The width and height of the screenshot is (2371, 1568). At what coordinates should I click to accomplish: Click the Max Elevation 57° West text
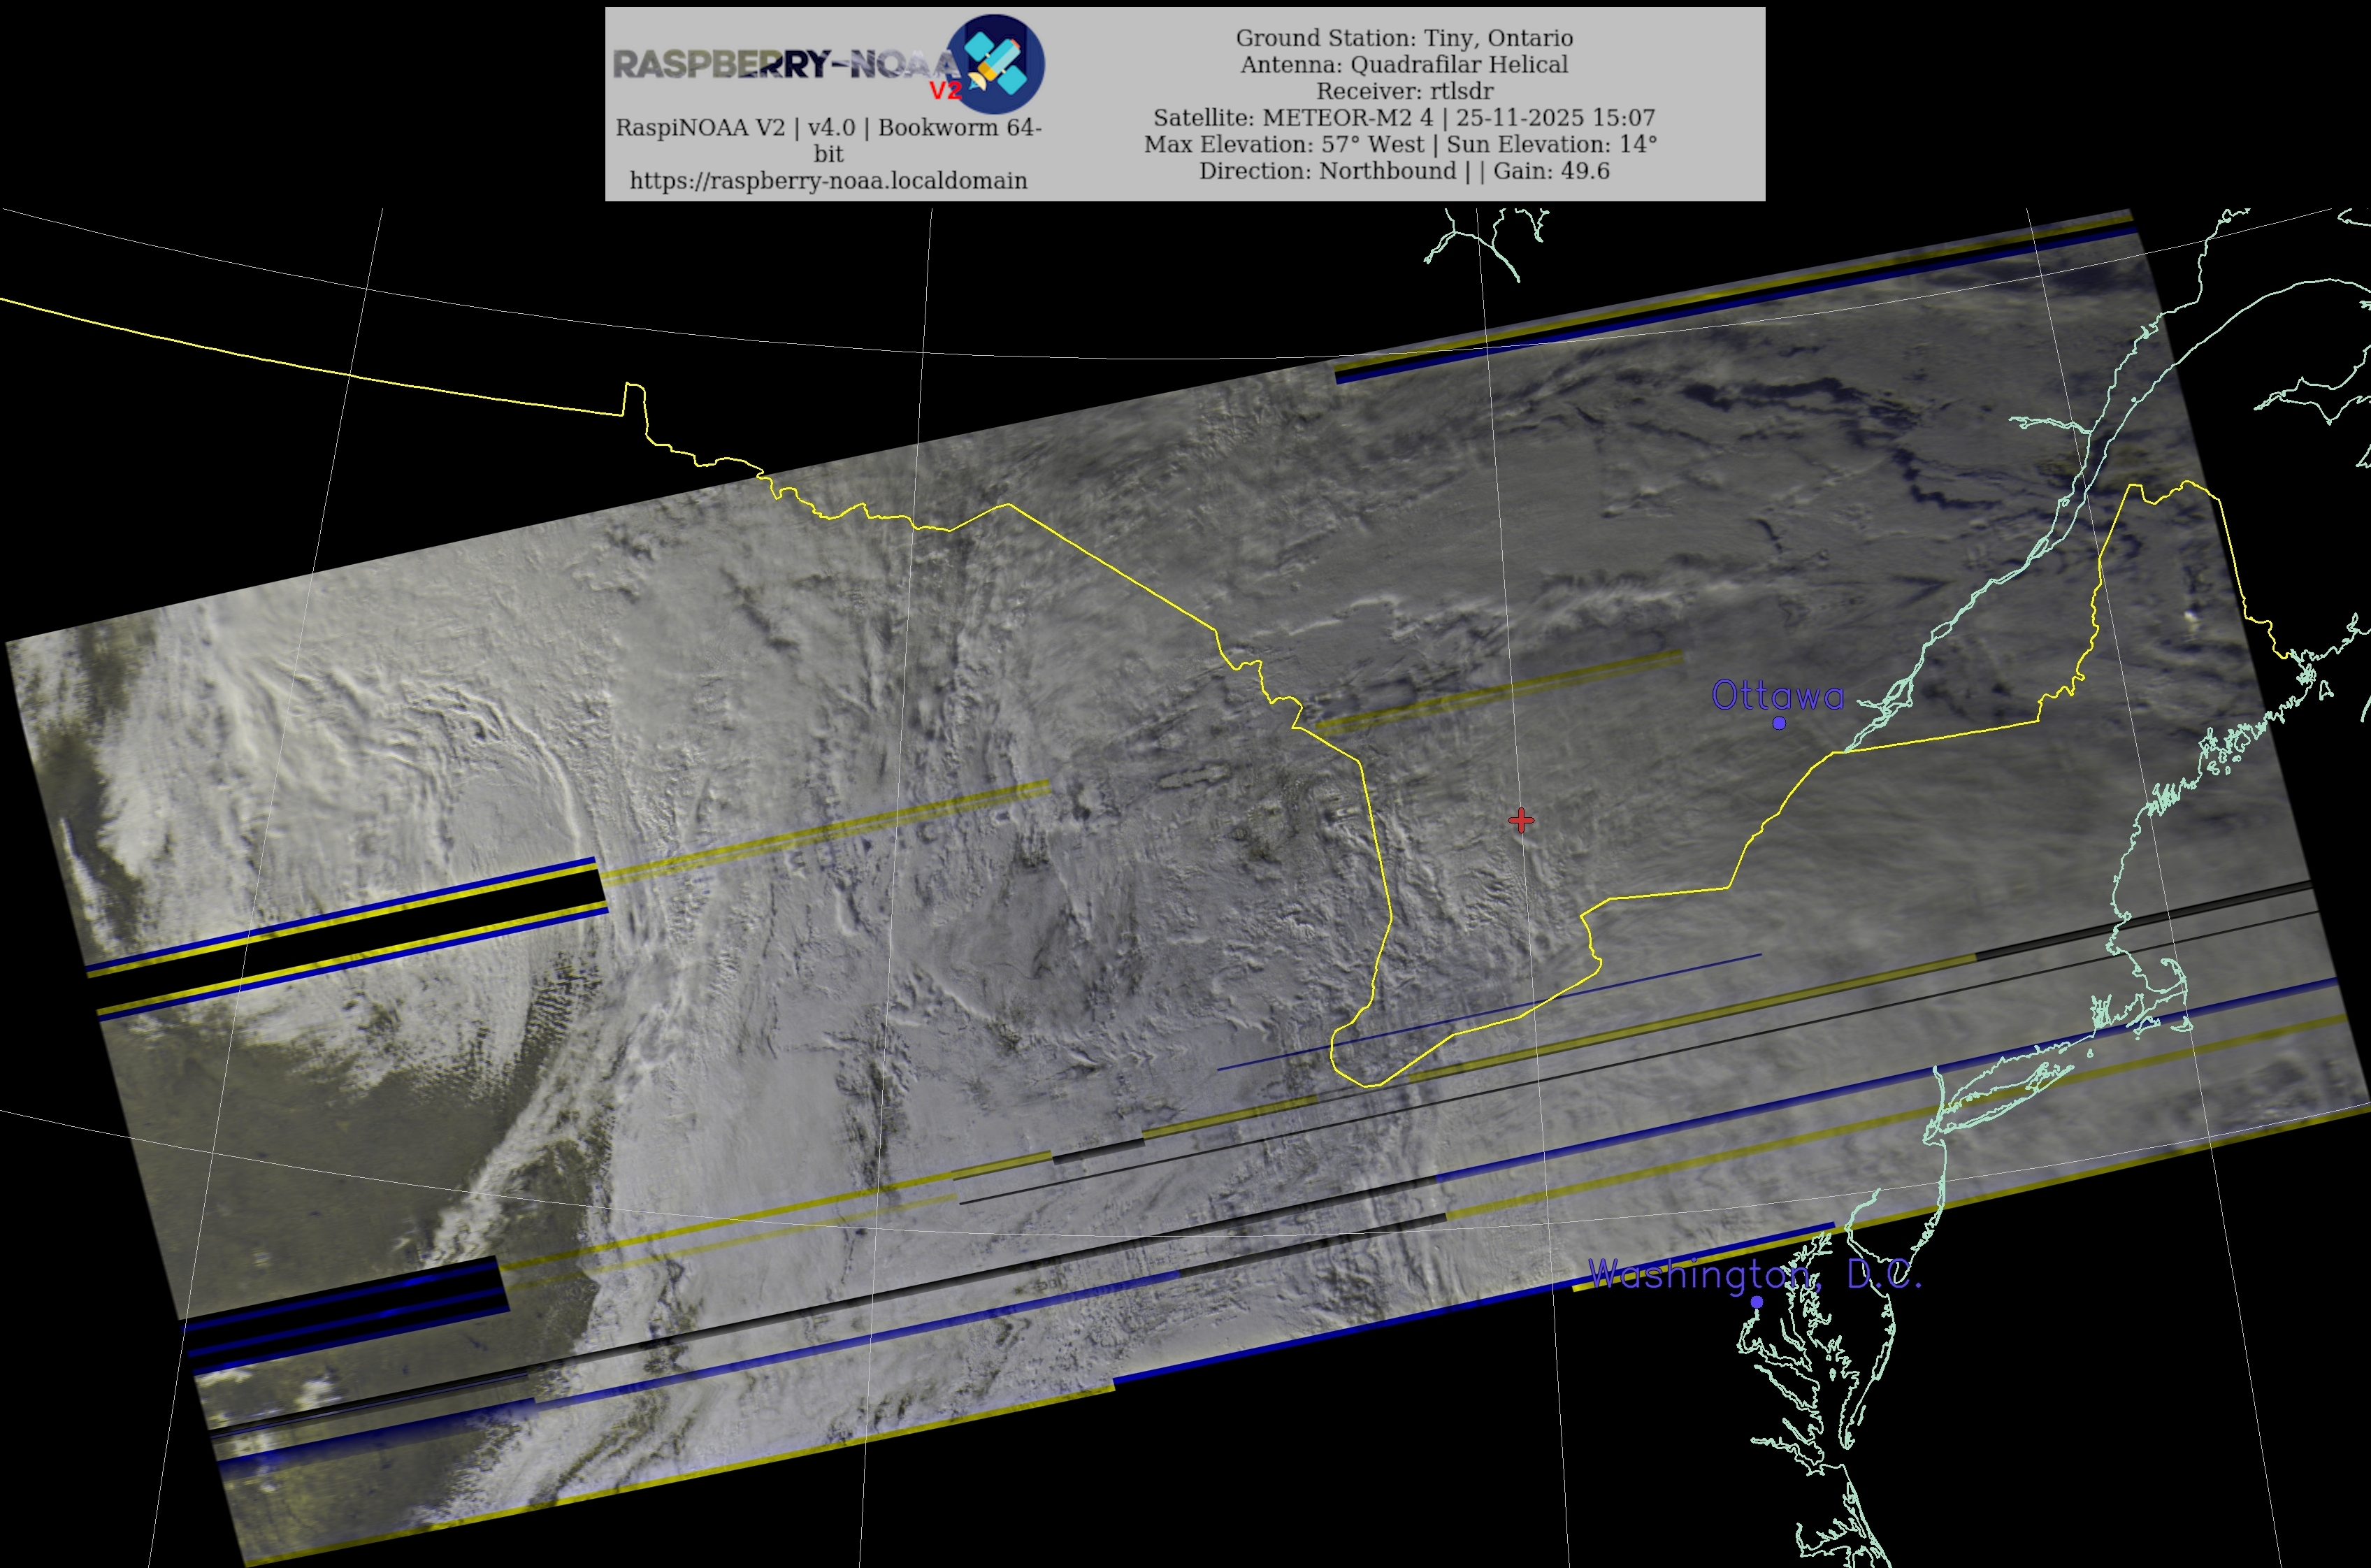click(x=1400, y=144)
